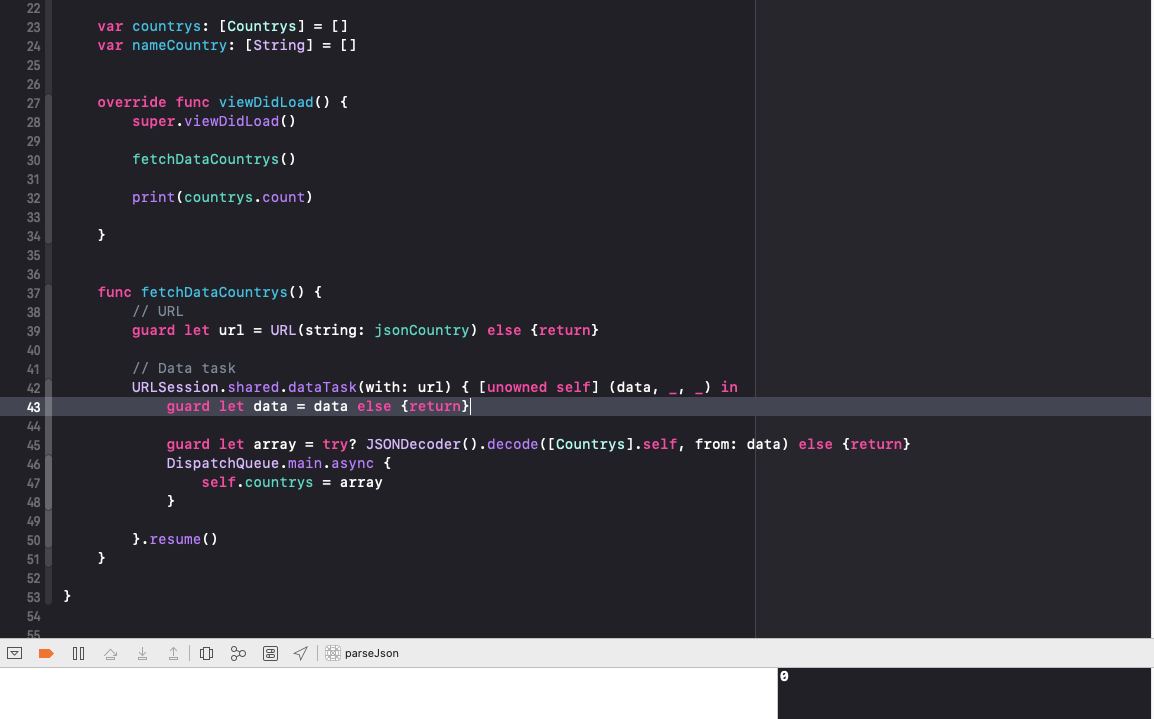
Task: Click the Step Into debug icon
Action: 142,653
